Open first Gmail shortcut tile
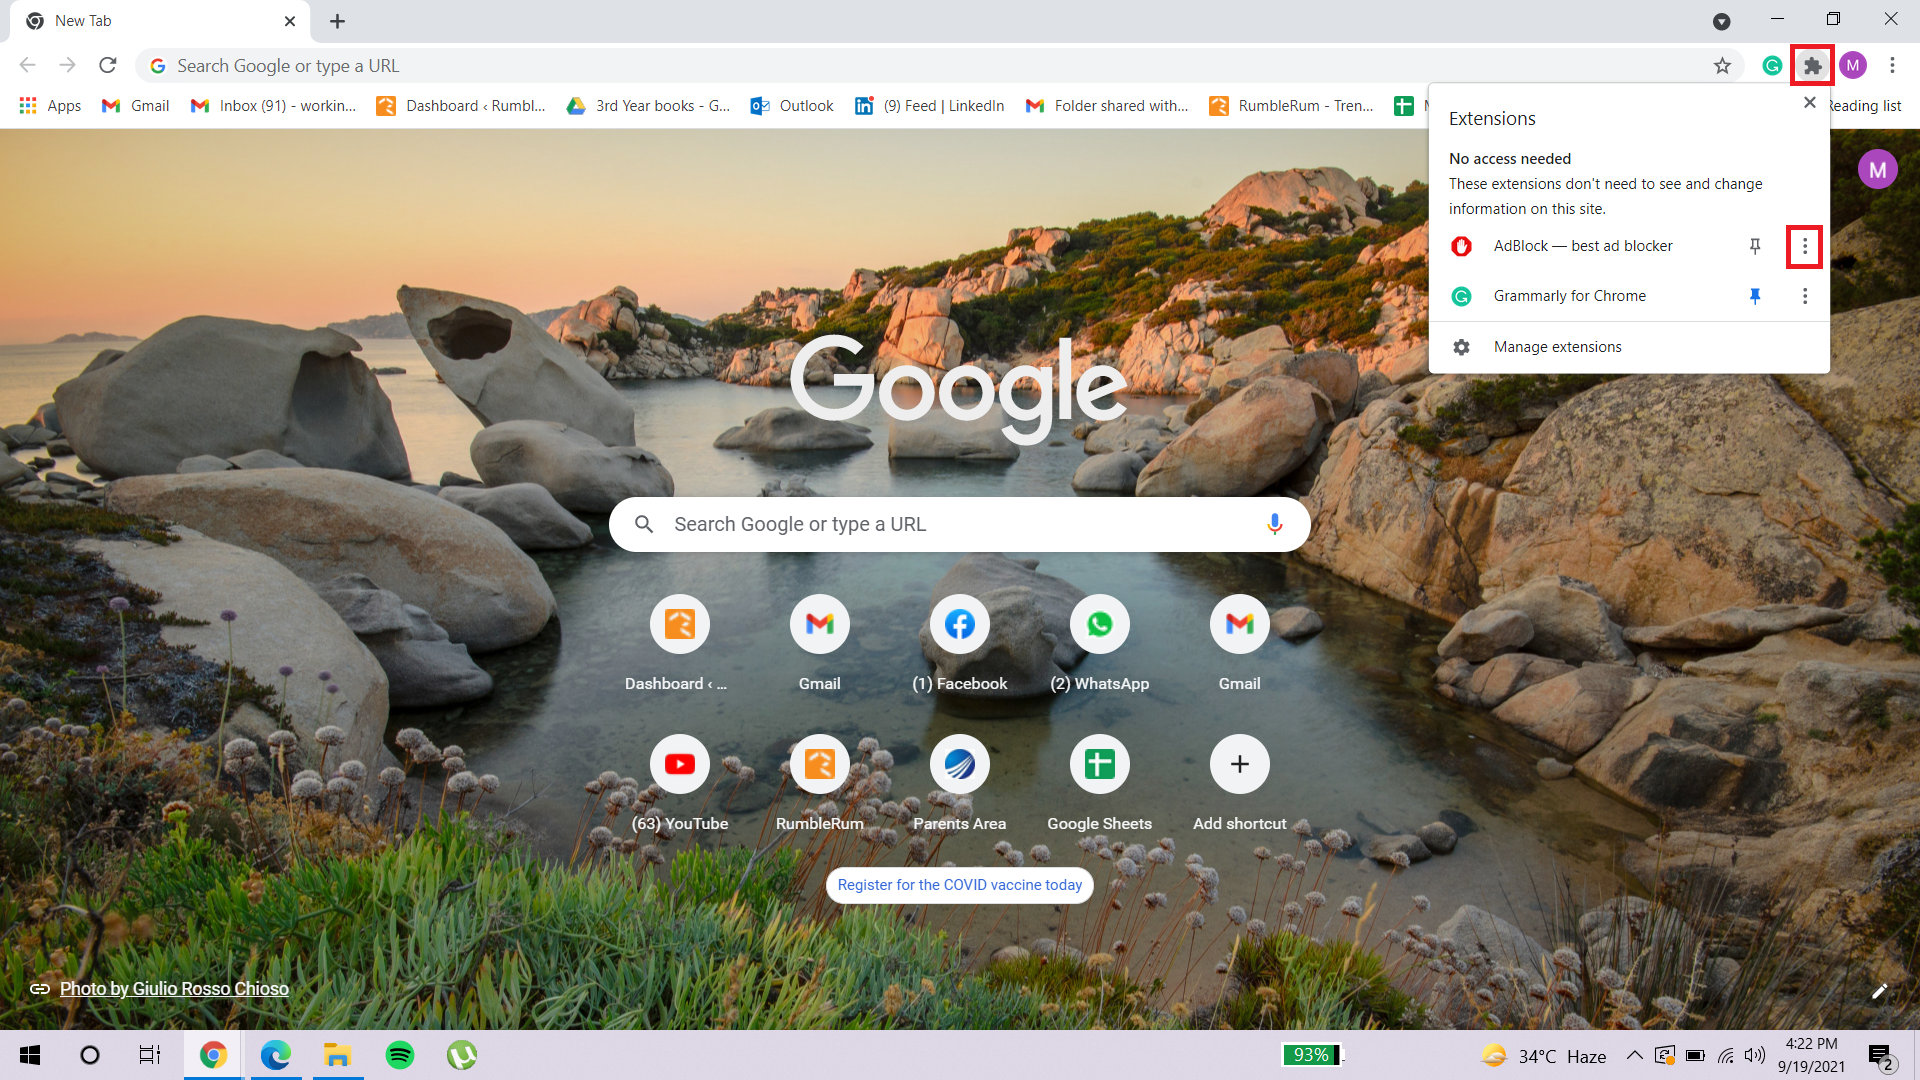This screenshot has height=1080, width=1920. (x=819, y=641)
